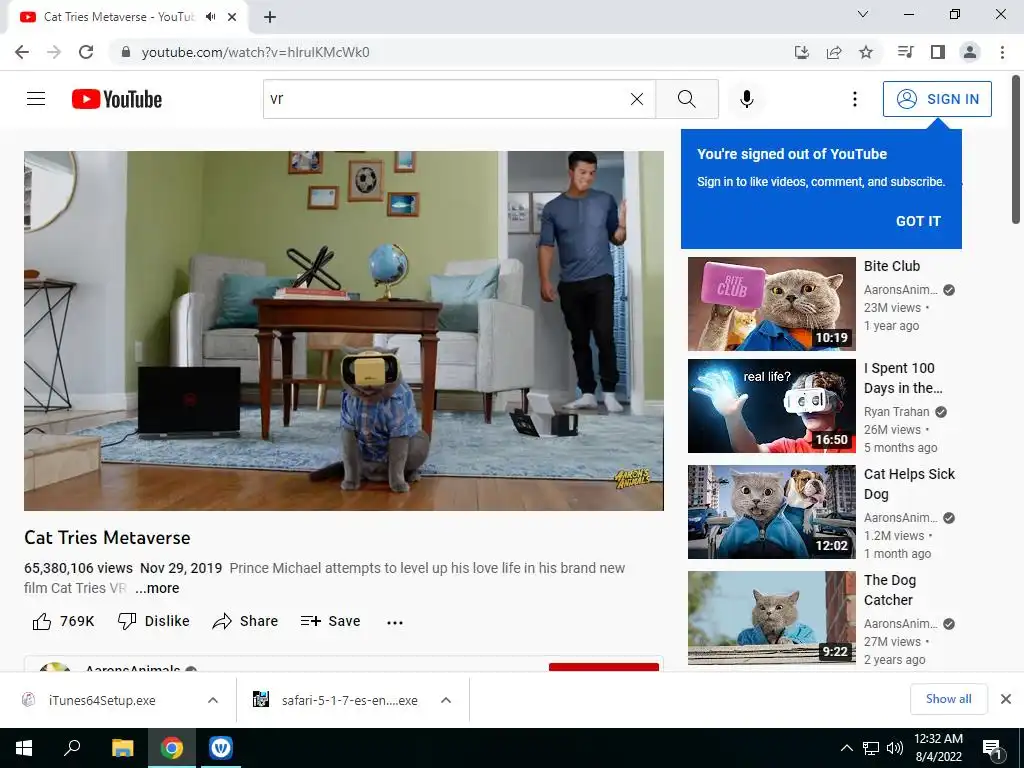Expand safari-5-1-7 download options chevron
The height and width of the screenshot is (768, 1024).
click(446, 700)
